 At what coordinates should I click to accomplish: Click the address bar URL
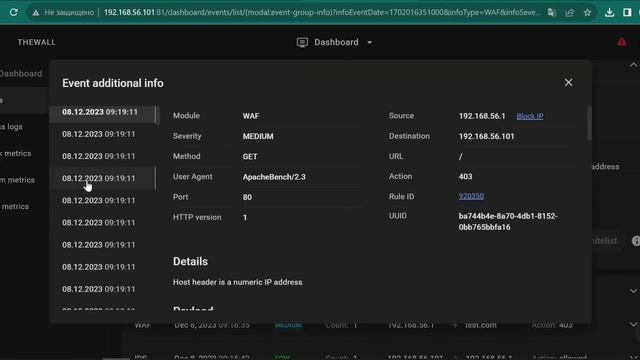(322, 12)
